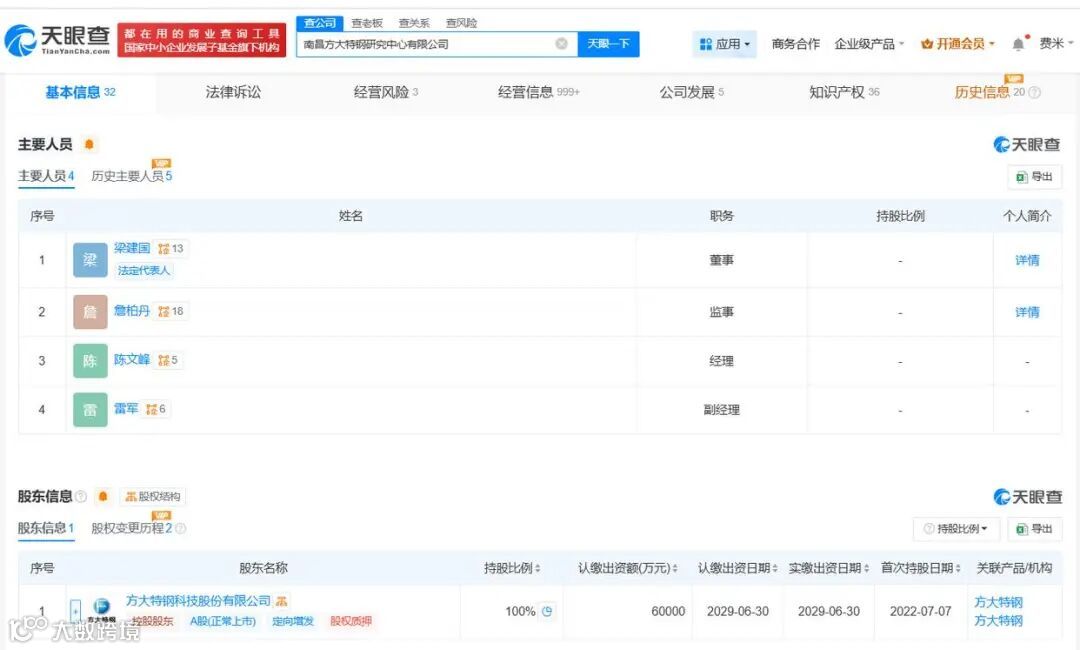Viewport: 1080px width, 650px height.
Task: Select the 主要人员 4 sub-tab
Action: (46, 176)
